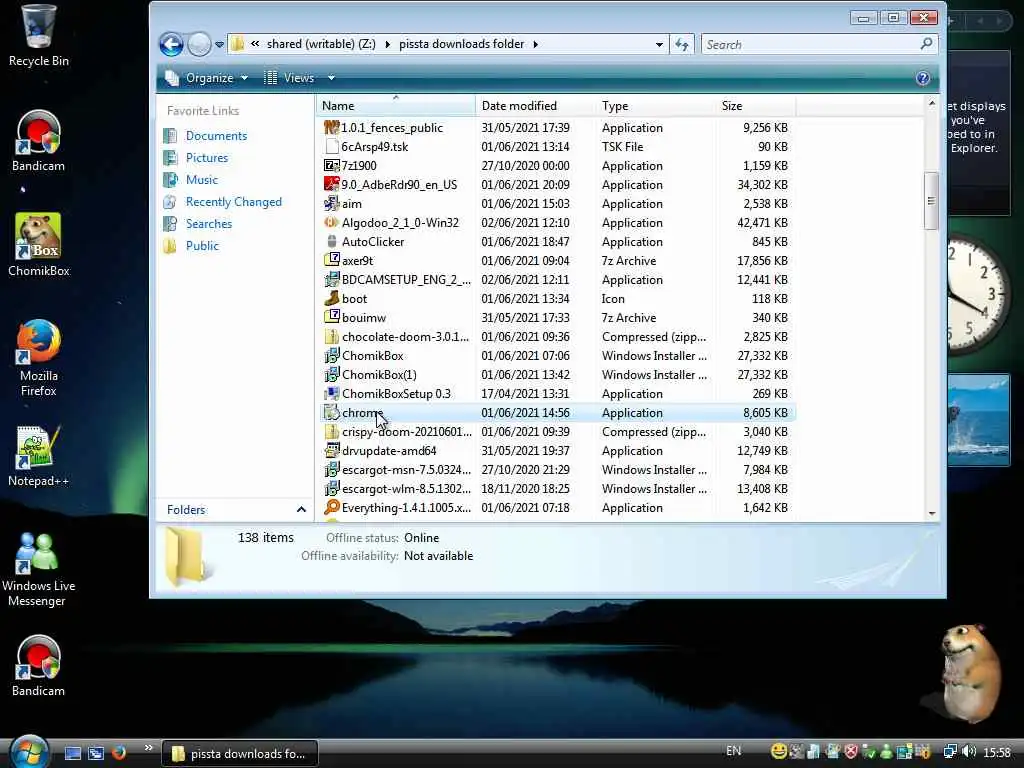Image resolution: width=1024 pixels, height=768 pixels.
Task: Open Recently Changed favorite link
Action: [233, 202]
